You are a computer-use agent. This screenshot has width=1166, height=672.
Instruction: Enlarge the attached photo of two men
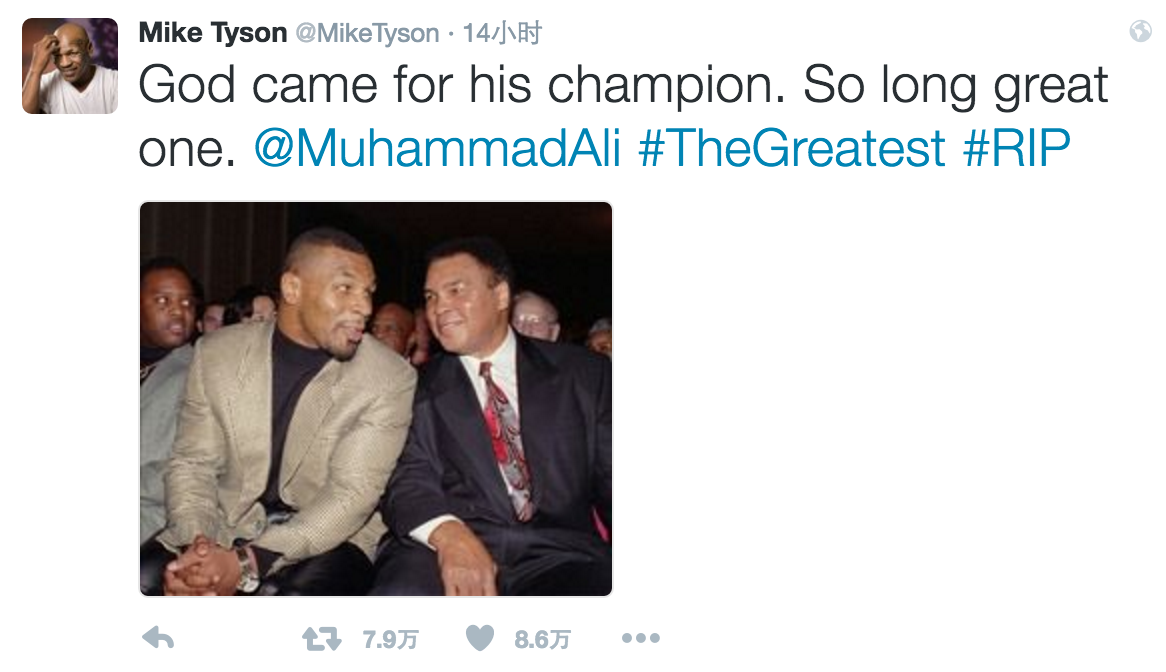click(x=375, y=399)
